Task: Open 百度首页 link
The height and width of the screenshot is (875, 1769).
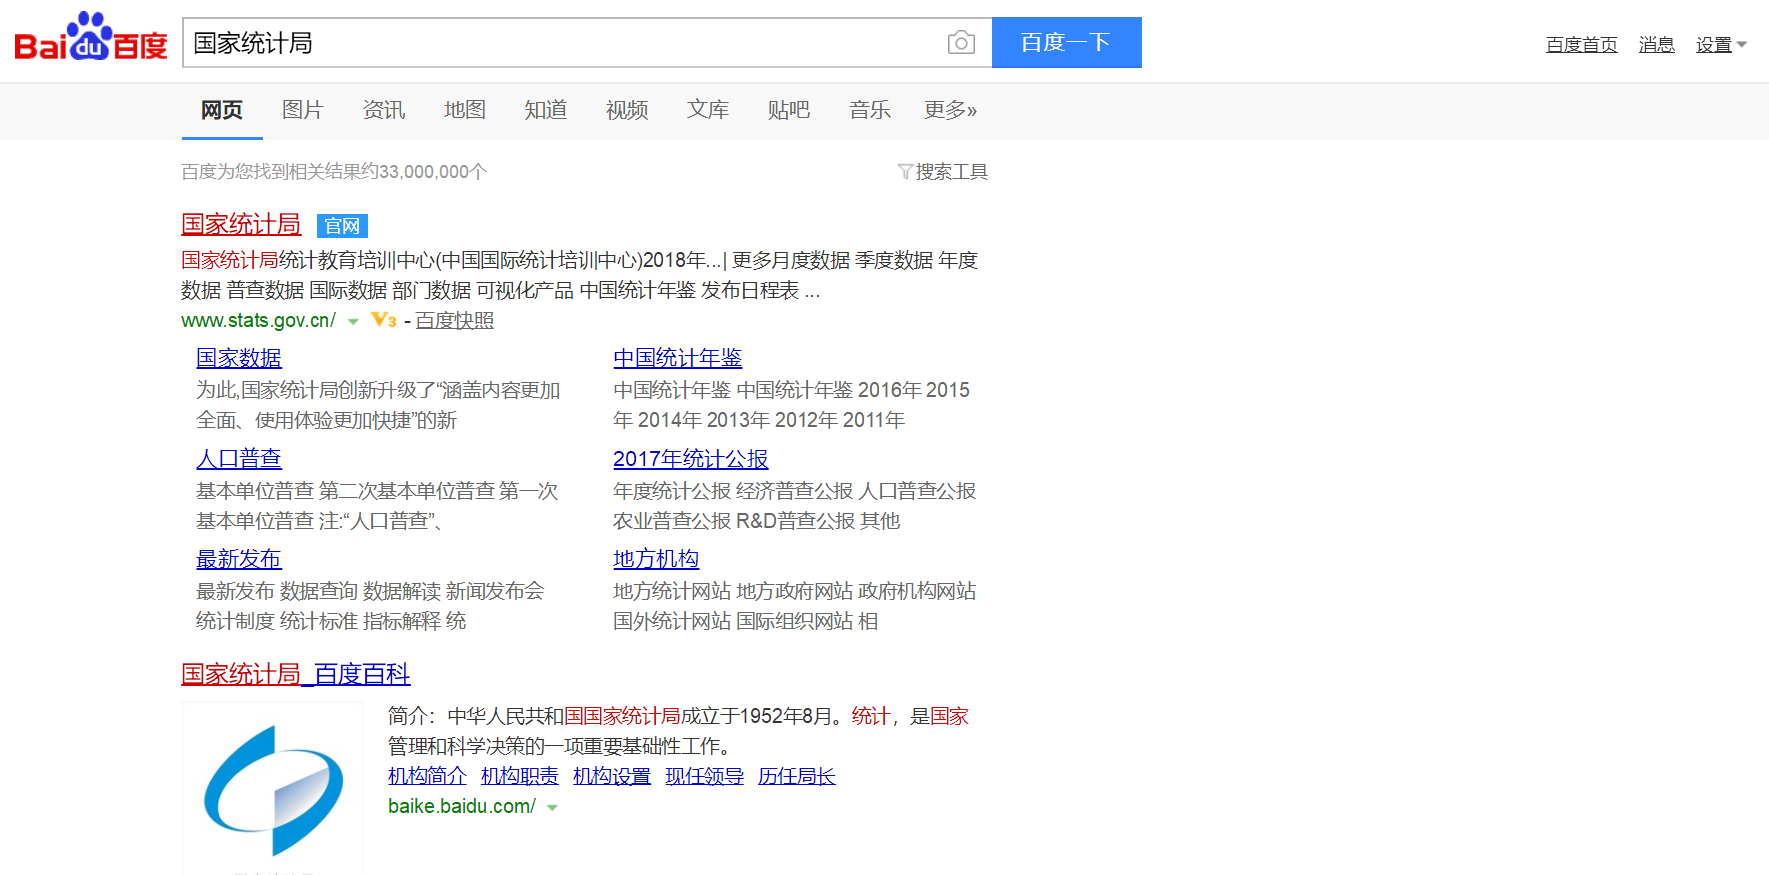Action: [1581, 44]
